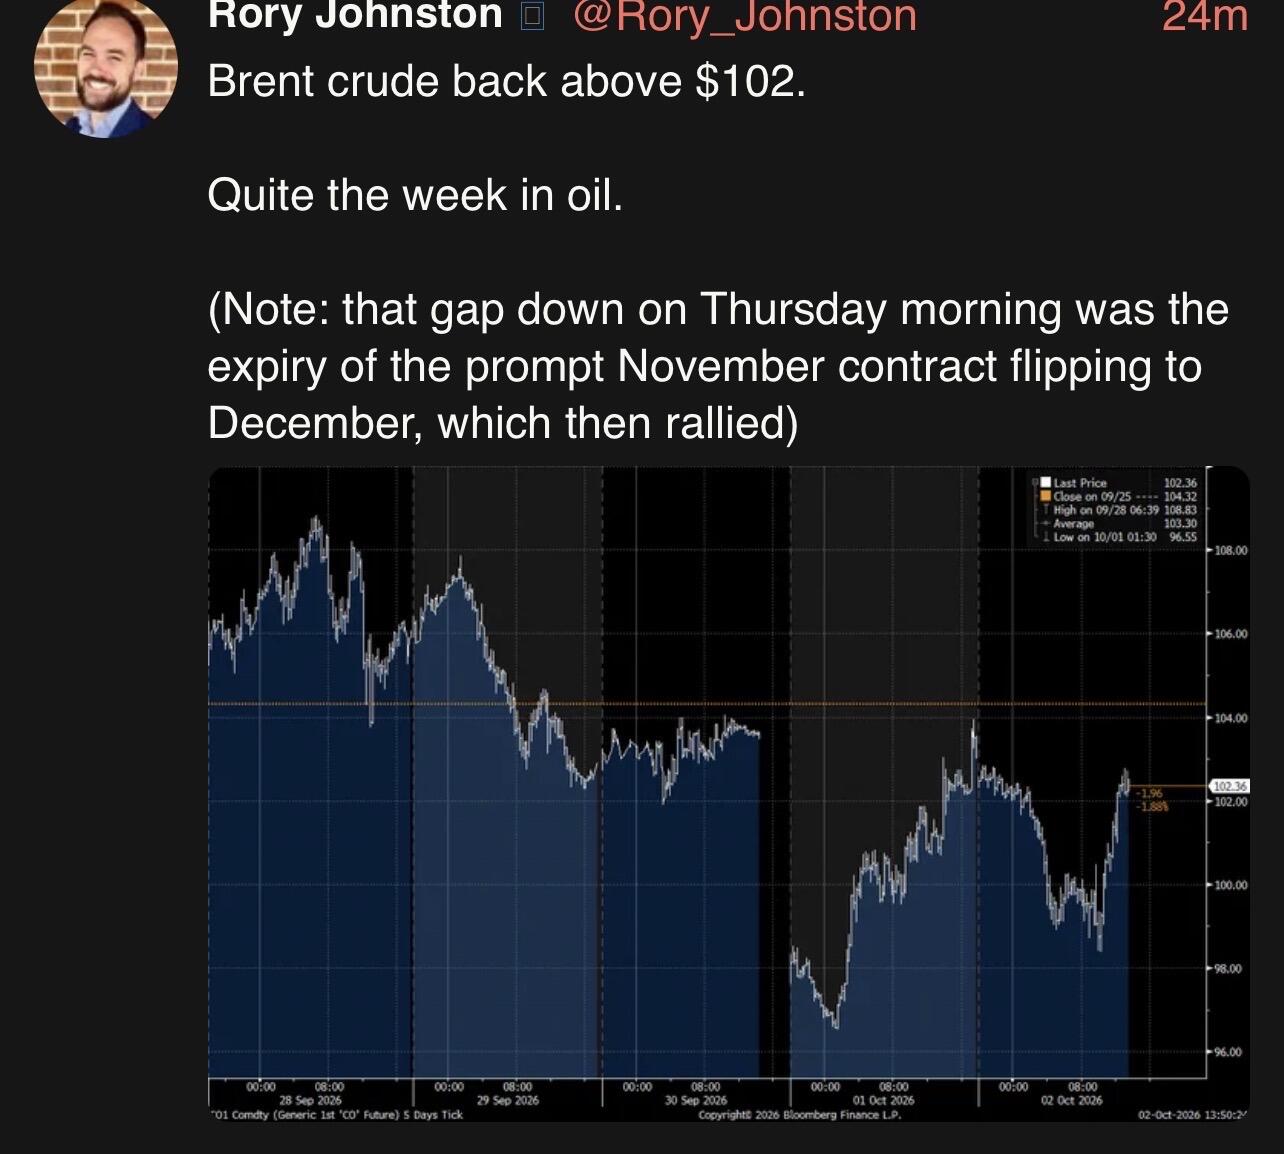Screen dimensions: 1284x1154
Task: Click the 108.00 y-axis price label
Action: [x=1231, y=550]
